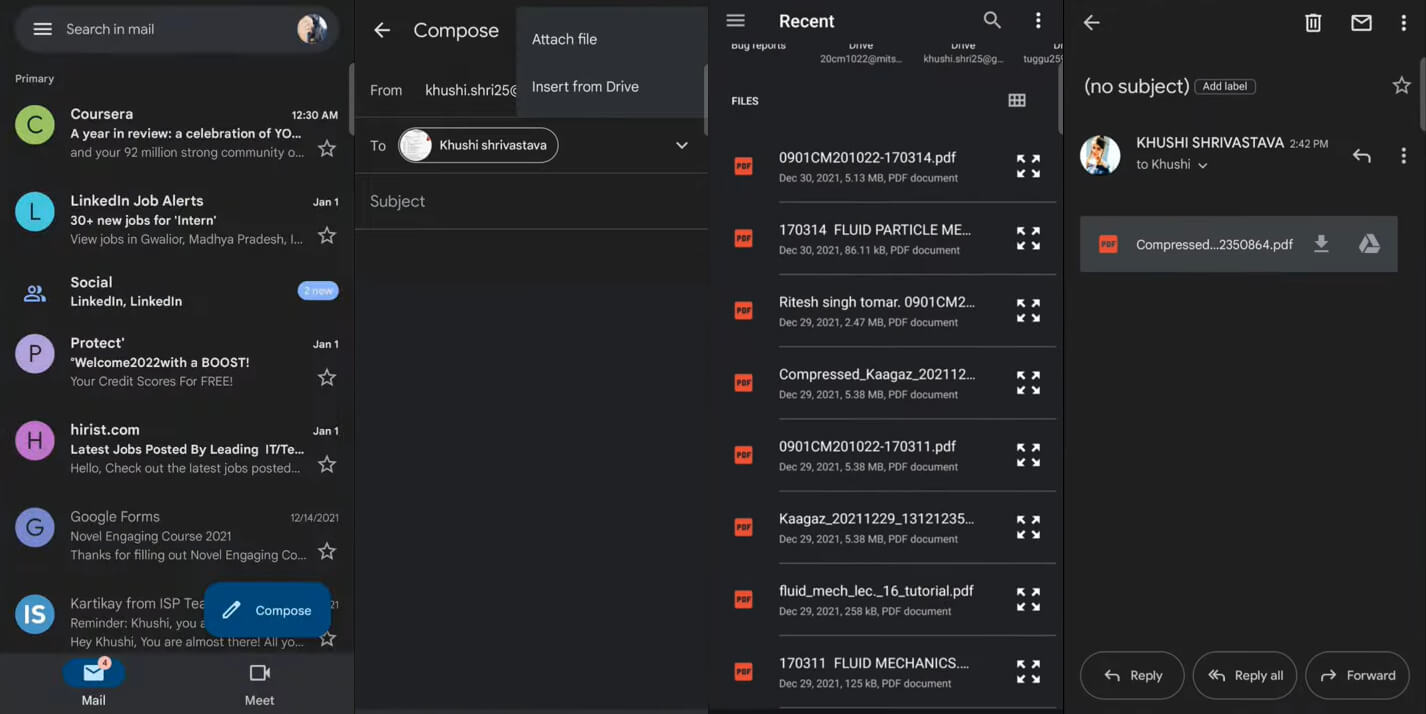Viewport: 1426px width, 714px height.
Task: Tap the profile avatar in the search bar
Action: pos(312,29)
